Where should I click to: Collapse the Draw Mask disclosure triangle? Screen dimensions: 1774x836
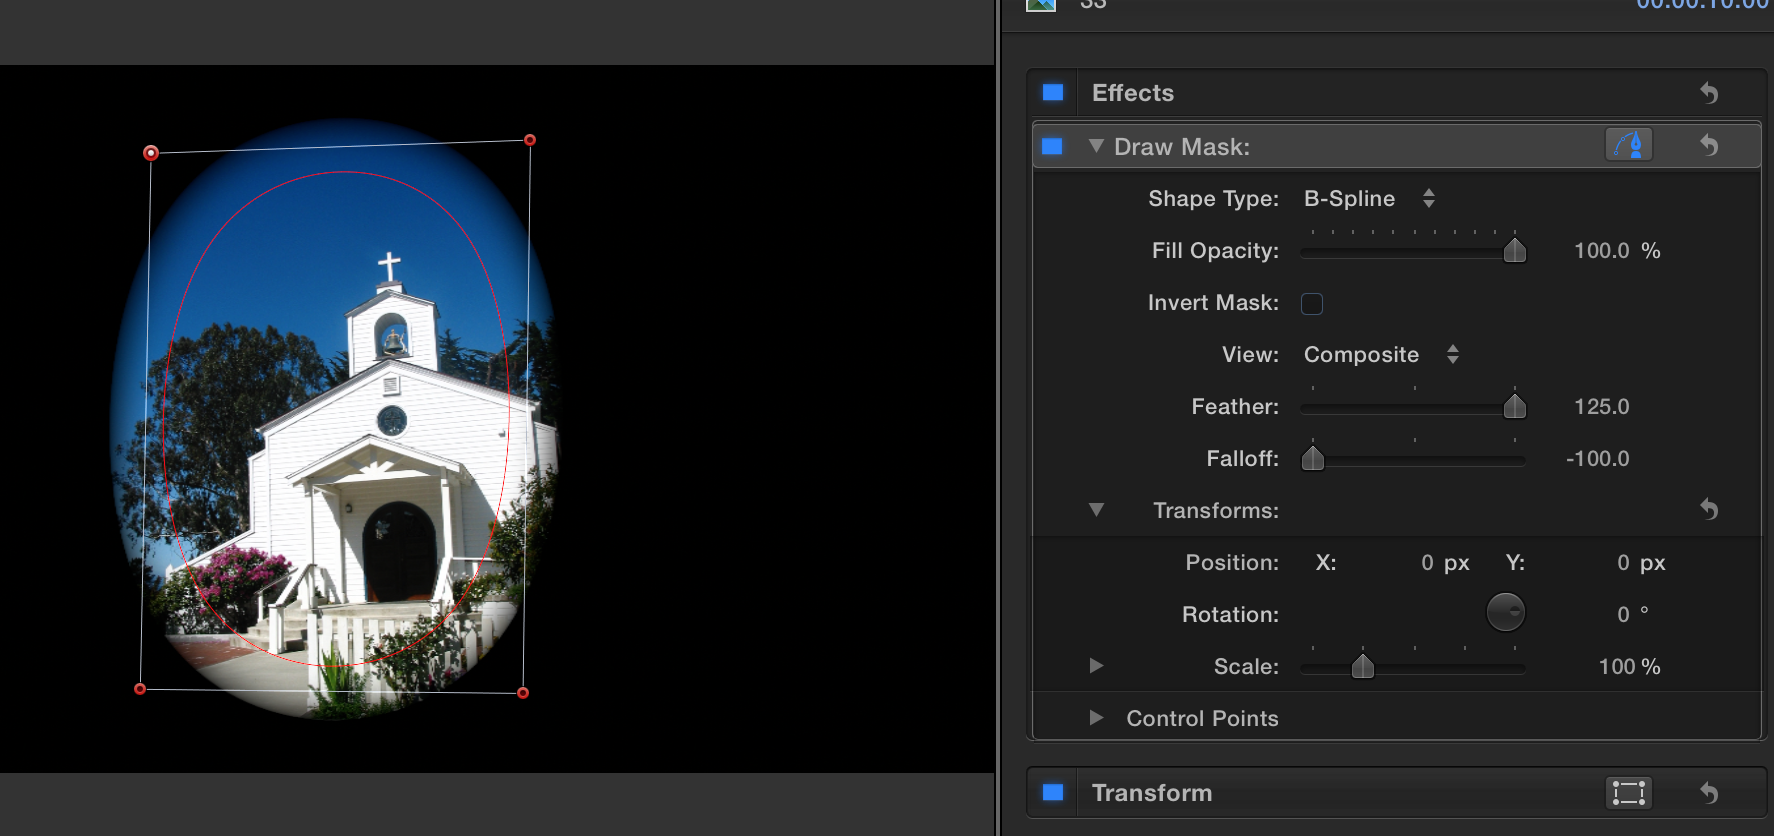click(1096, 146)
